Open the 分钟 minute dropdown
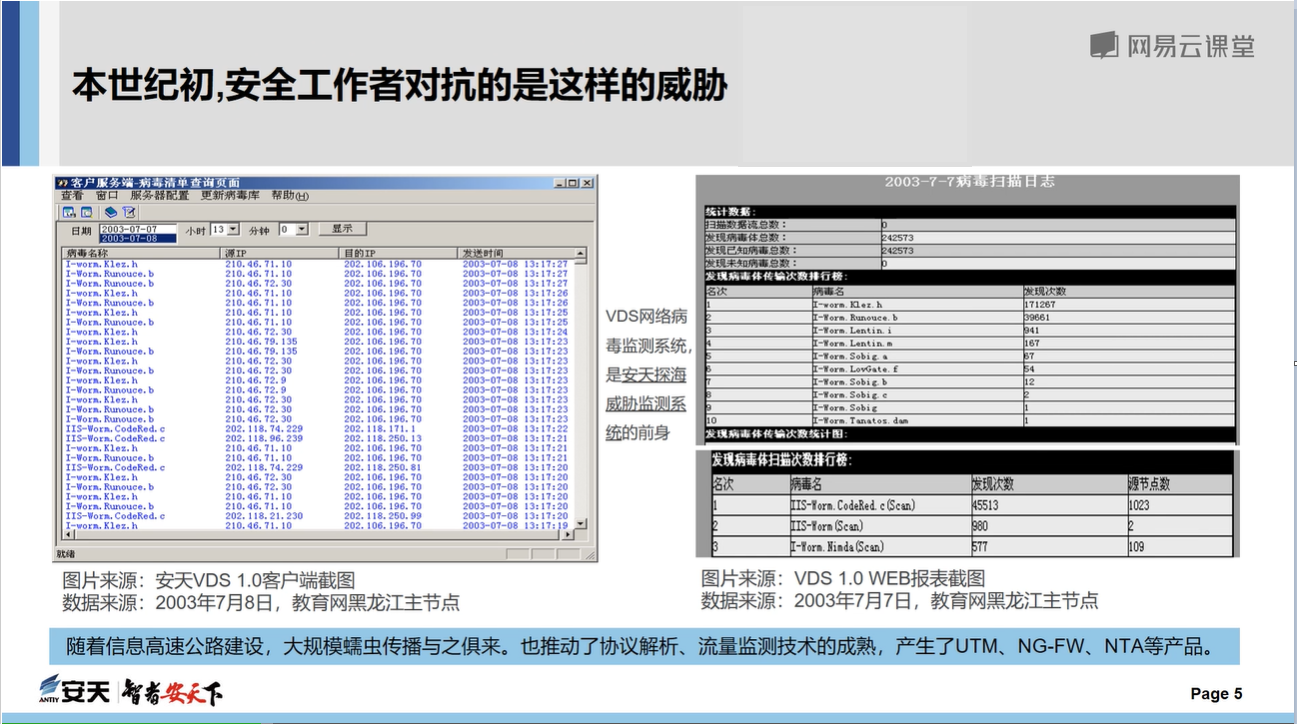 click(301, 229)
